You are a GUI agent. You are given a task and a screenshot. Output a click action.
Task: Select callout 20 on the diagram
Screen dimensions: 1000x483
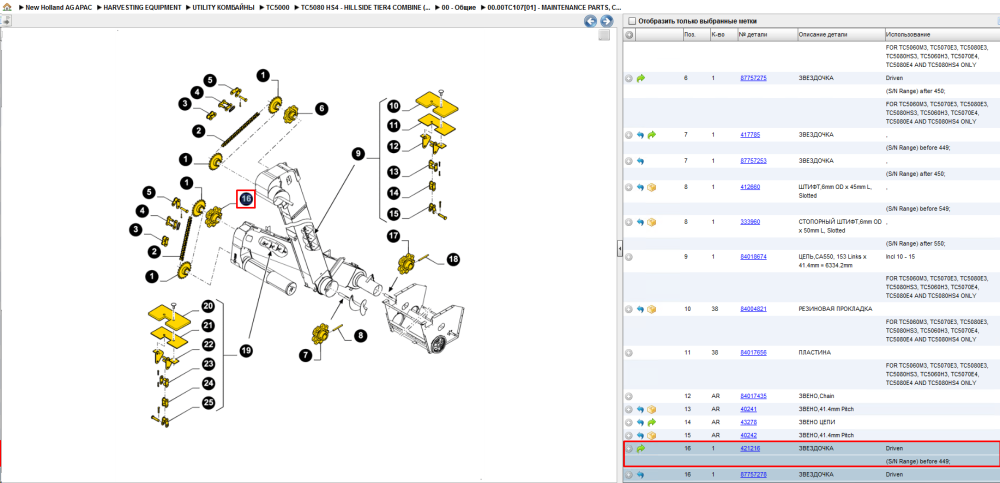coord(208,306)
